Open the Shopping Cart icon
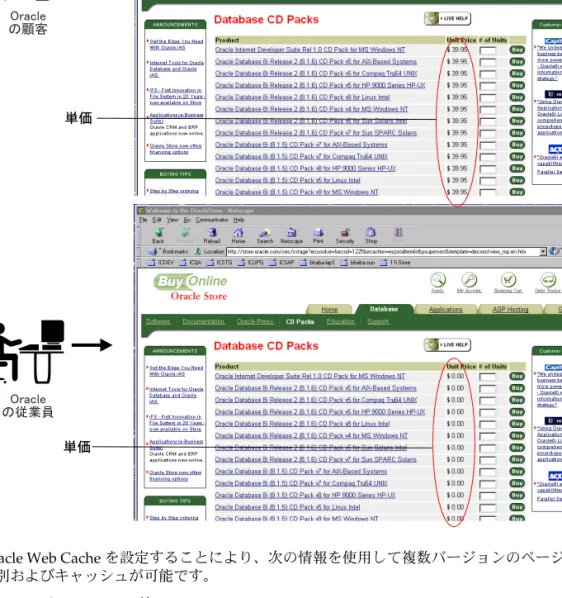562x598 pixels. (508, 280)
